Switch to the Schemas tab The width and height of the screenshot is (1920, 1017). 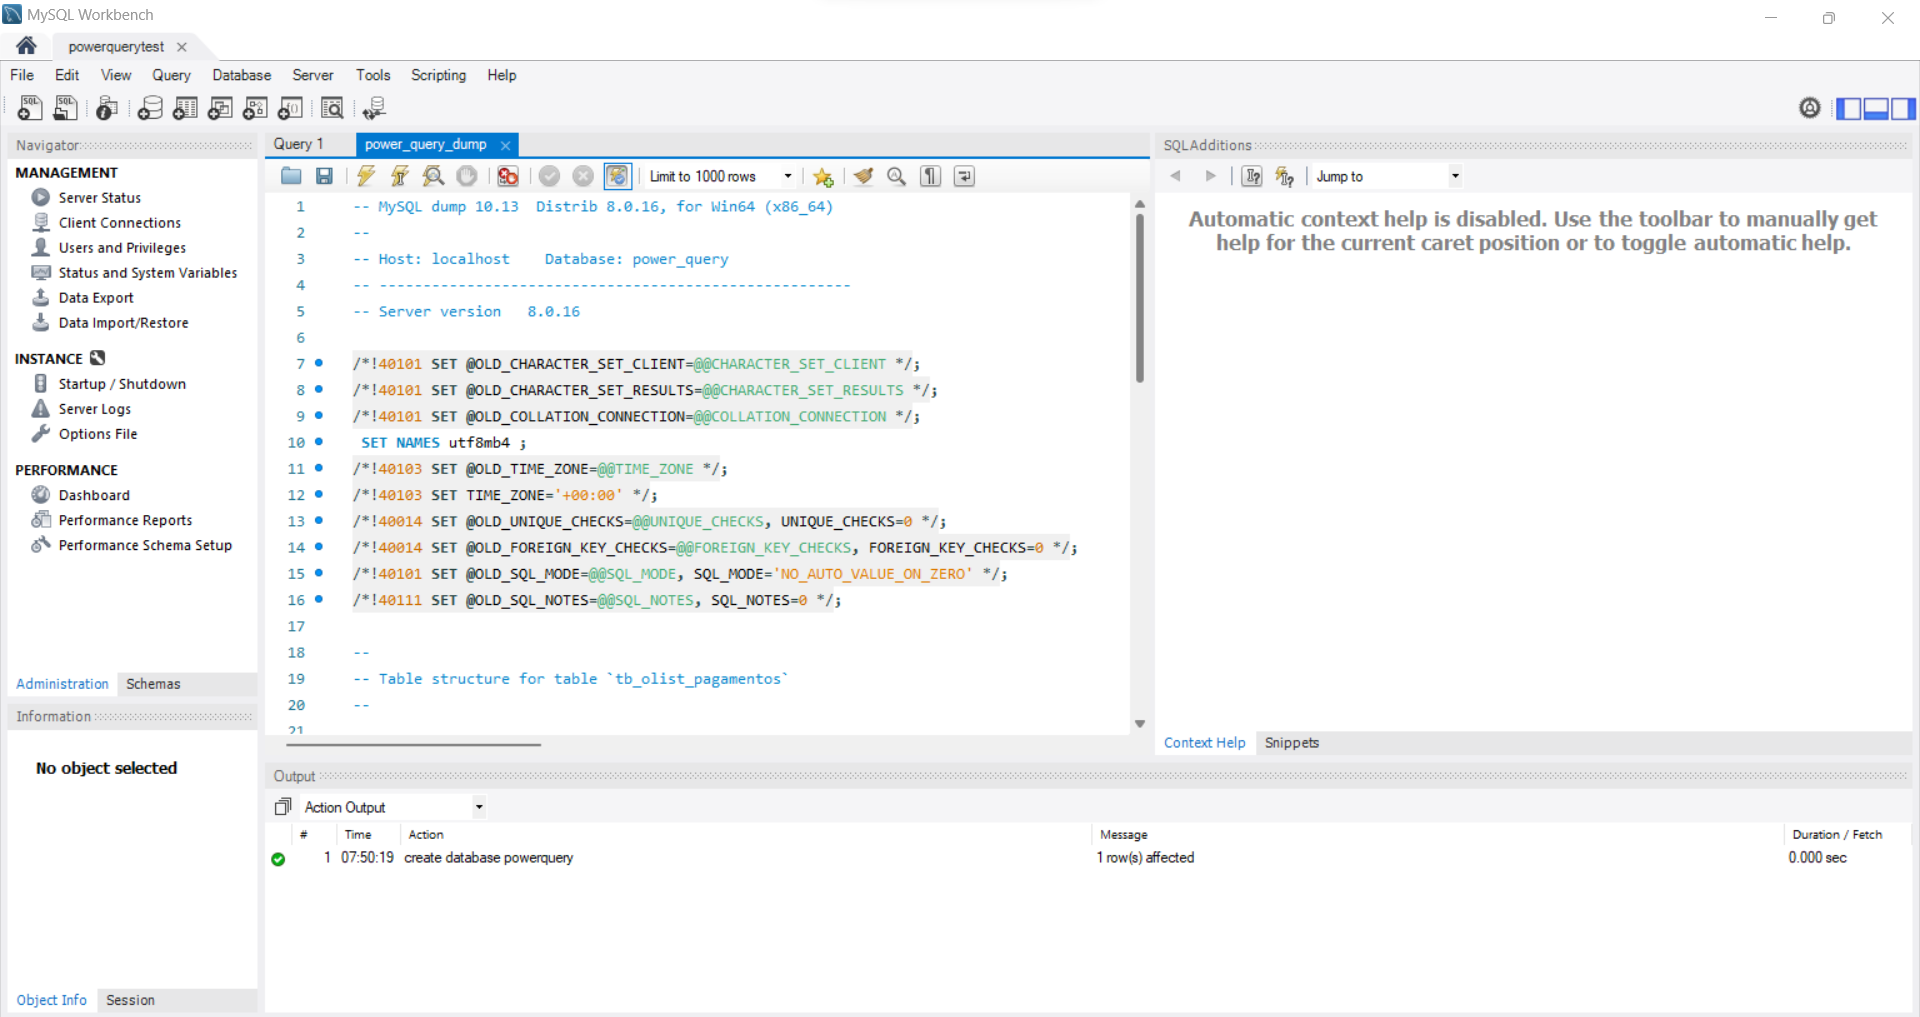(x=153, y=684)
